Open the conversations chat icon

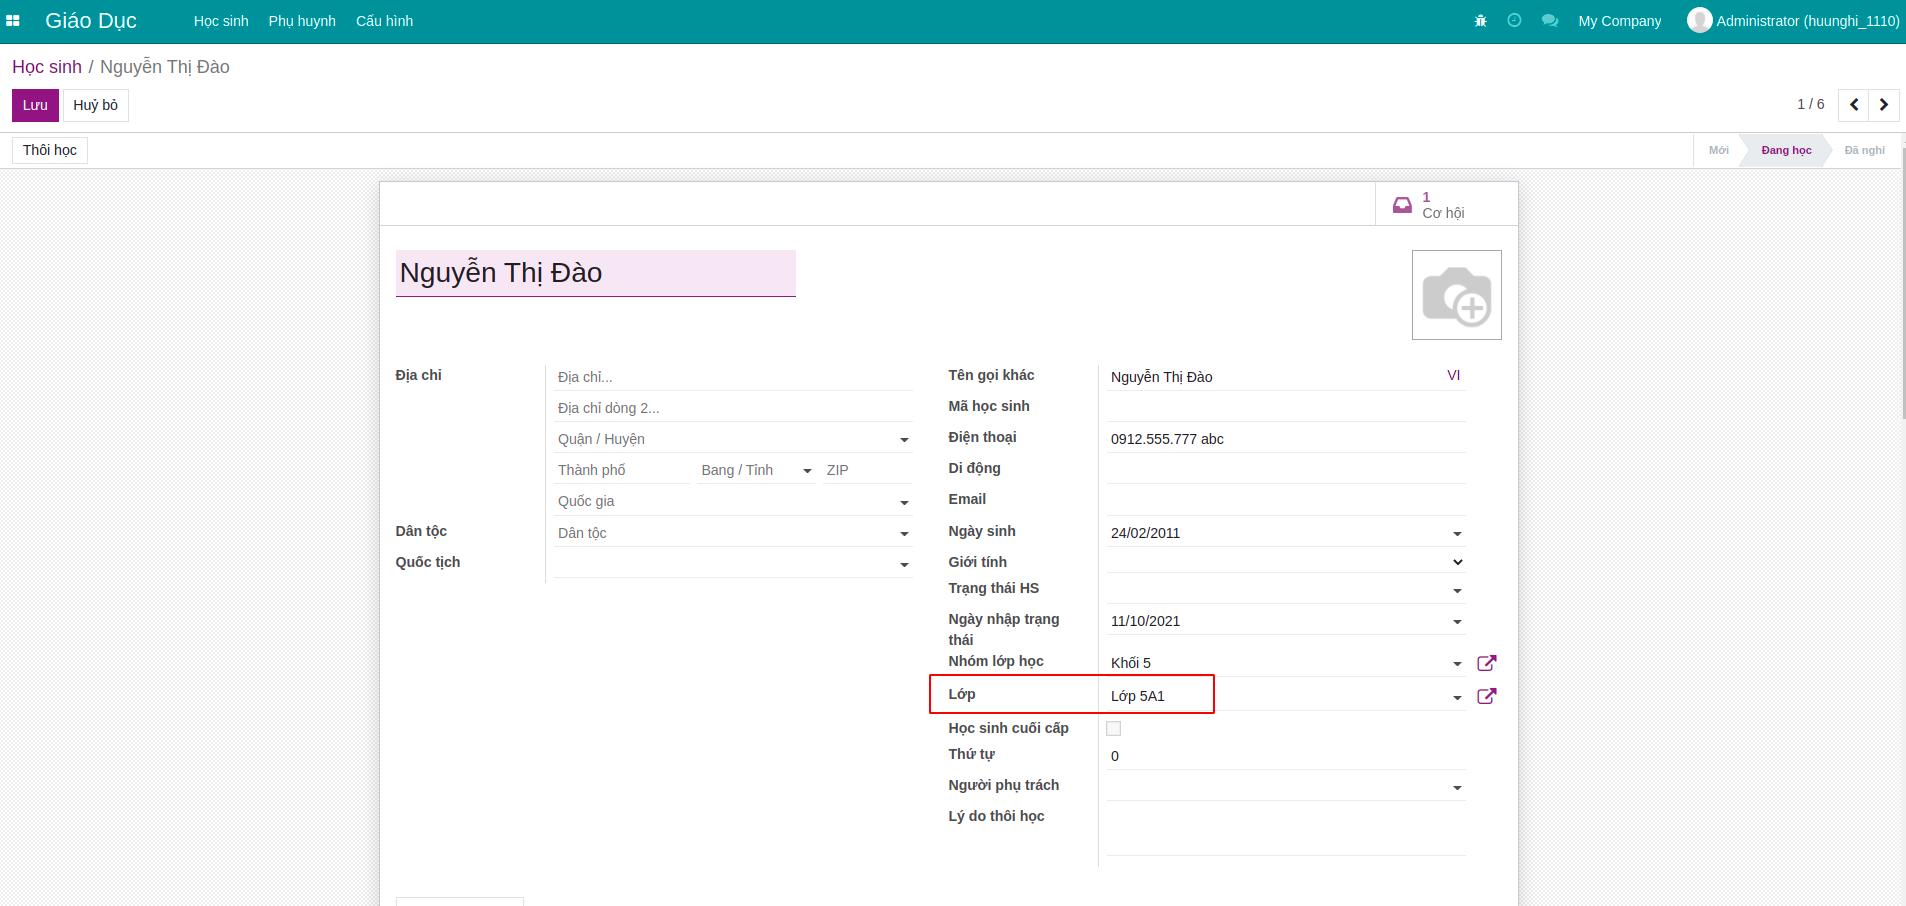point(1549,21)
